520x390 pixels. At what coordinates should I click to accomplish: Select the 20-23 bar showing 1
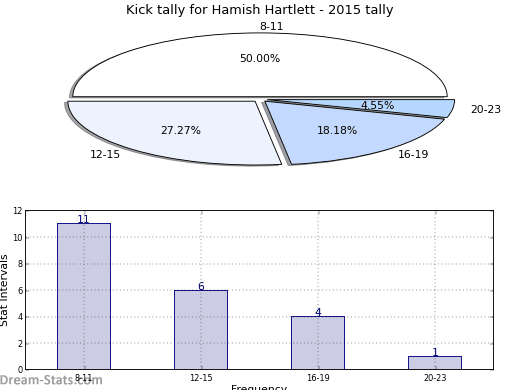435,363
